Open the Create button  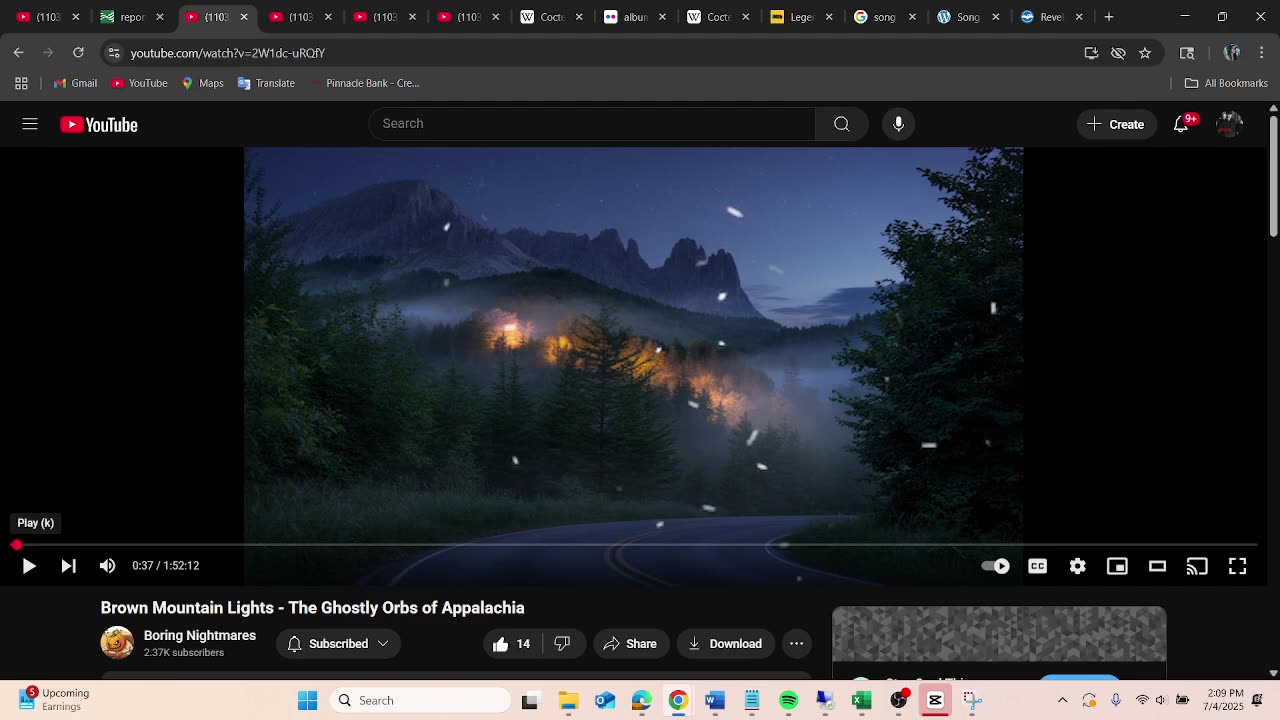[x=1116, y=124]
